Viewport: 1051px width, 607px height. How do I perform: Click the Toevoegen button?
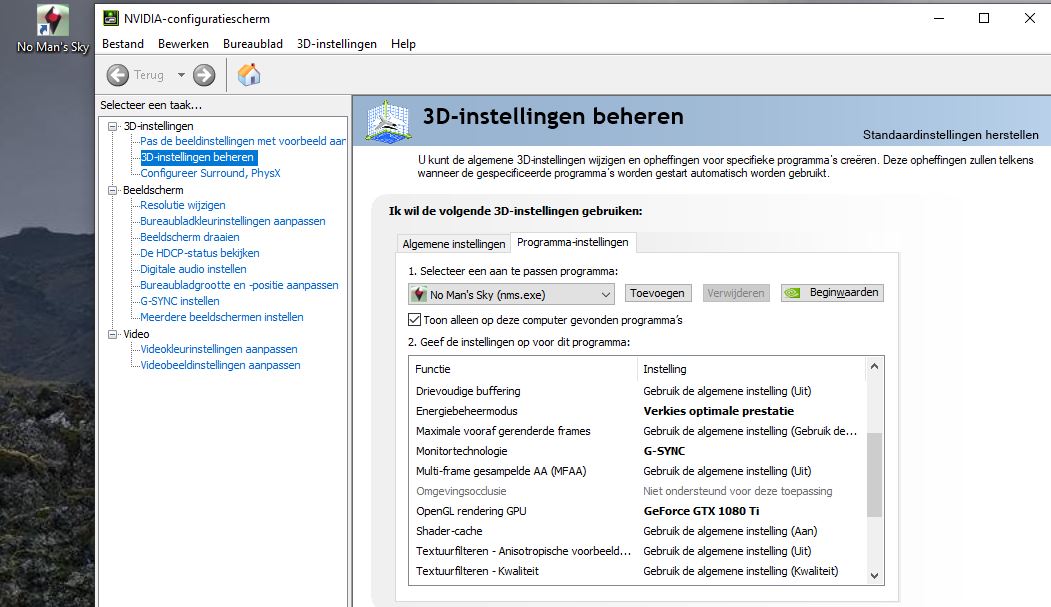[657, 293]
